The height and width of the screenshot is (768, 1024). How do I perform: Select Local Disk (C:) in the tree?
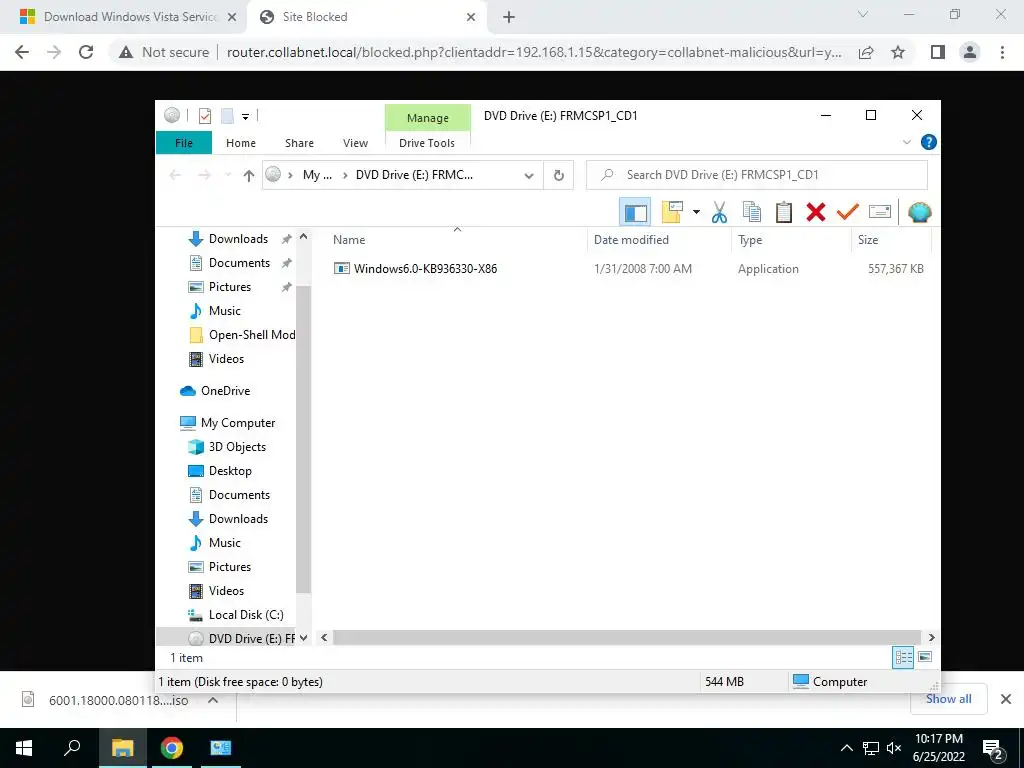click(x=246, y=615)
